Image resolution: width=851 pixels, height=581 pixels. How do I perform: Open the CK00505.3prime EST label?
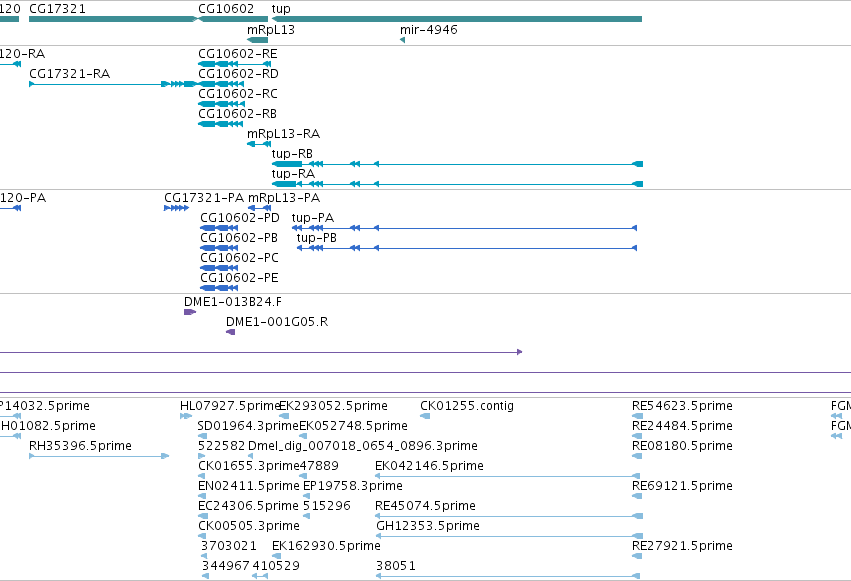click(249, 527)
